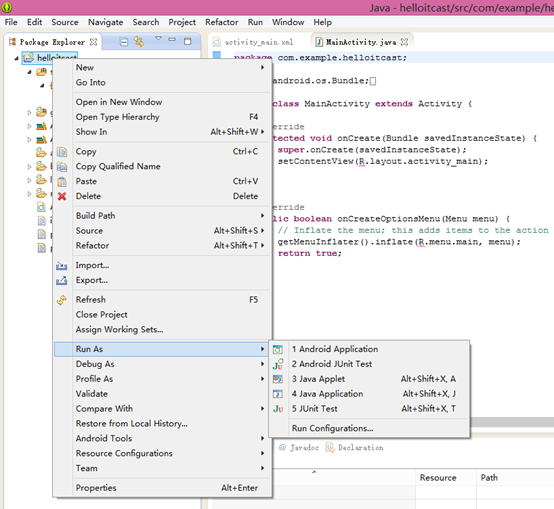
Task: Expand the Source submenu in context menu
Action: (x=163, y=231)
